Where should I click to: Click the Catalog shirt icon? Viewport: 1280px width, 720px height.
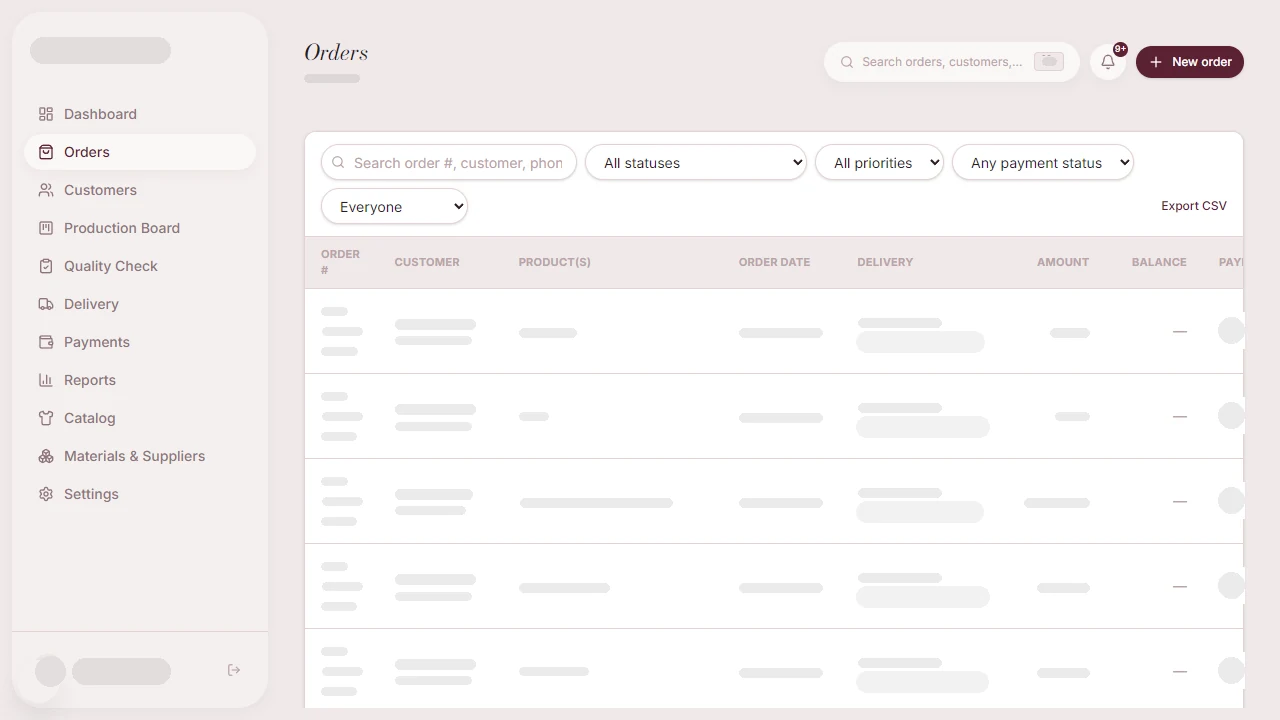(46, 418)
